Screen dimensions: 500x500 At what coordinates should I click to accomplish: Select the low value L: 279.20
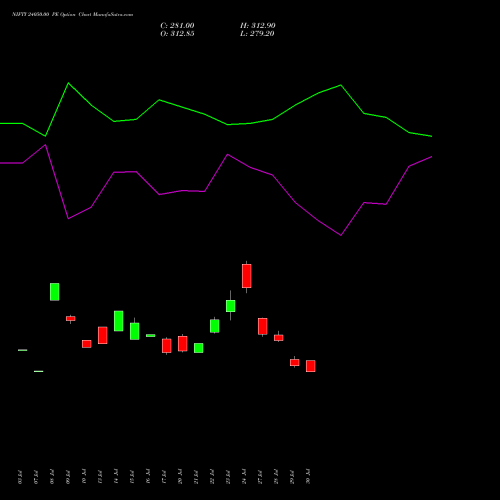point(257,34)
